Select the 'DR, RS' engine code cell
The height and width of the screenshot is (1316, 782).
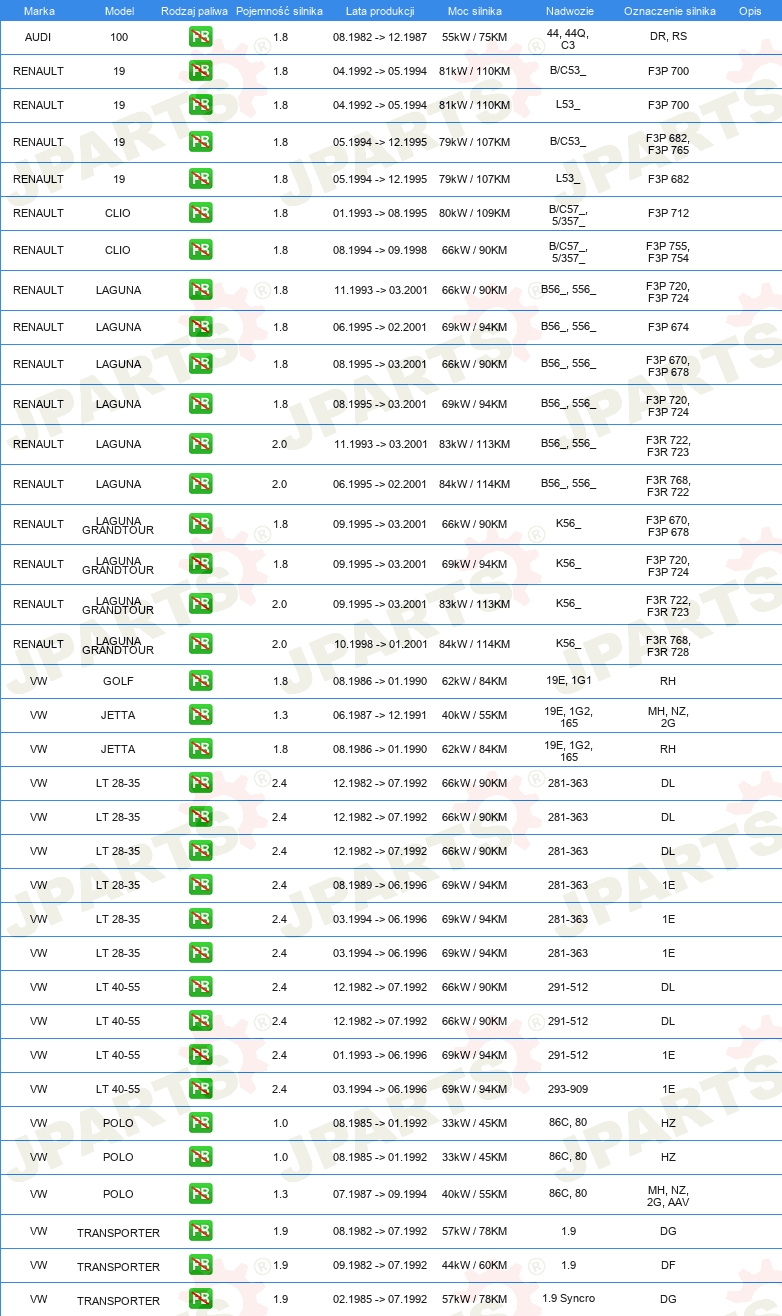[668, 36]
